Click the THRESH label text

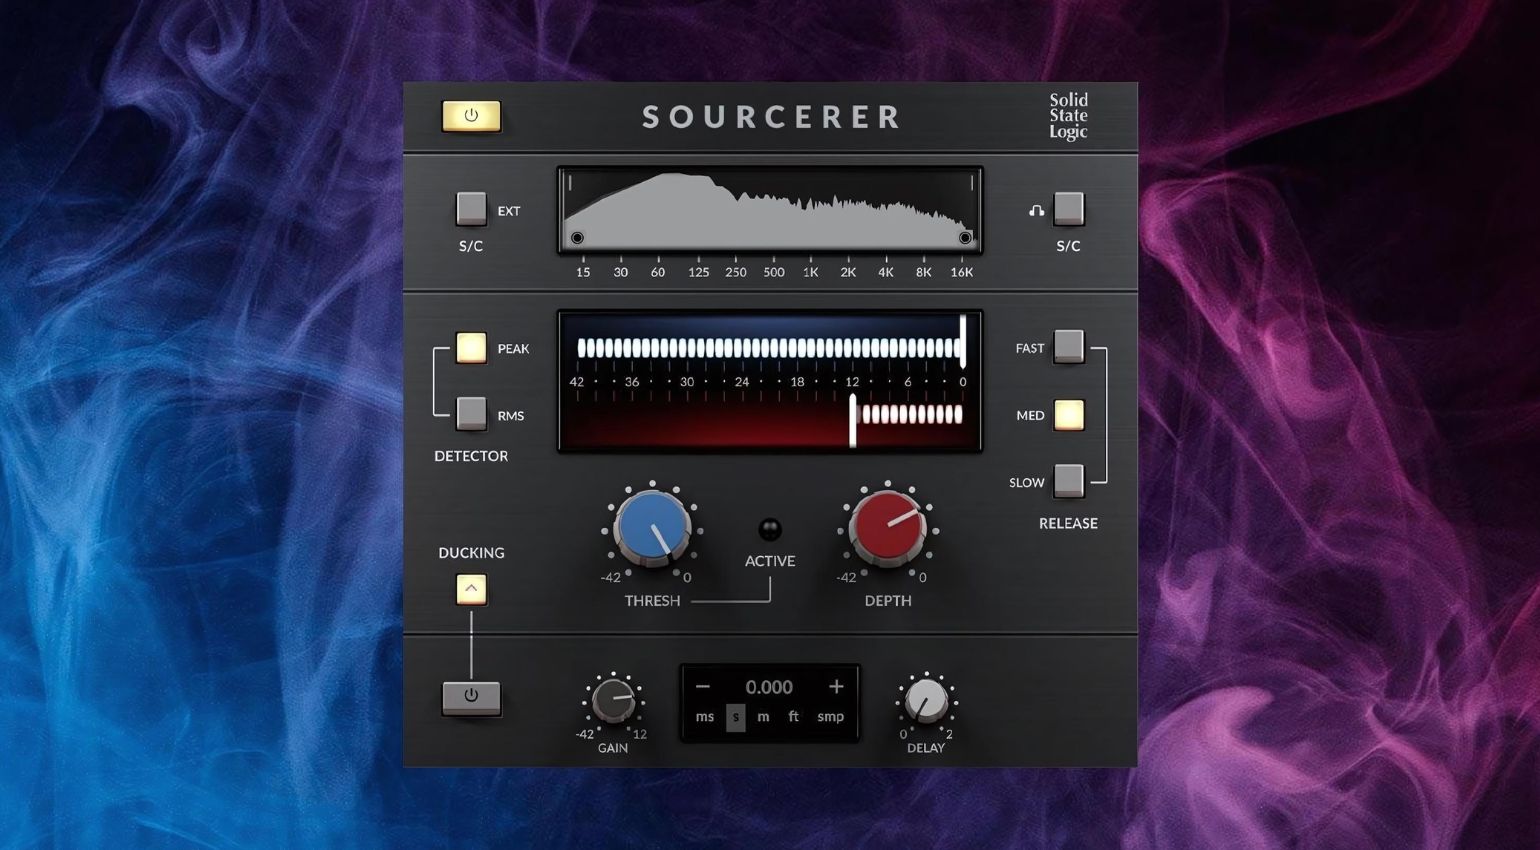pyautogui.click(x=652, y=601)
